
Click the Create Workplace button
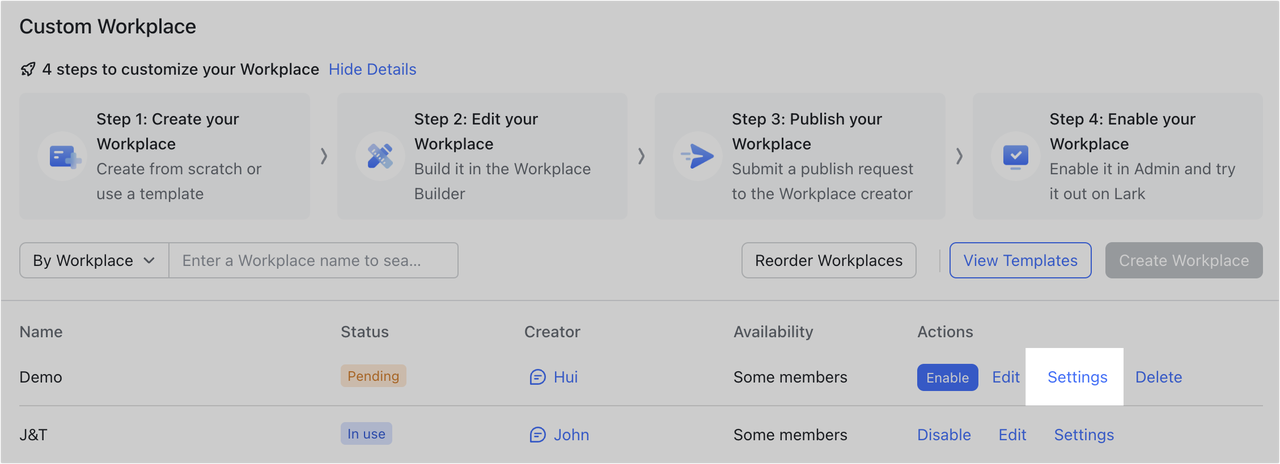pyautogui.click(x=1184, y=260)
